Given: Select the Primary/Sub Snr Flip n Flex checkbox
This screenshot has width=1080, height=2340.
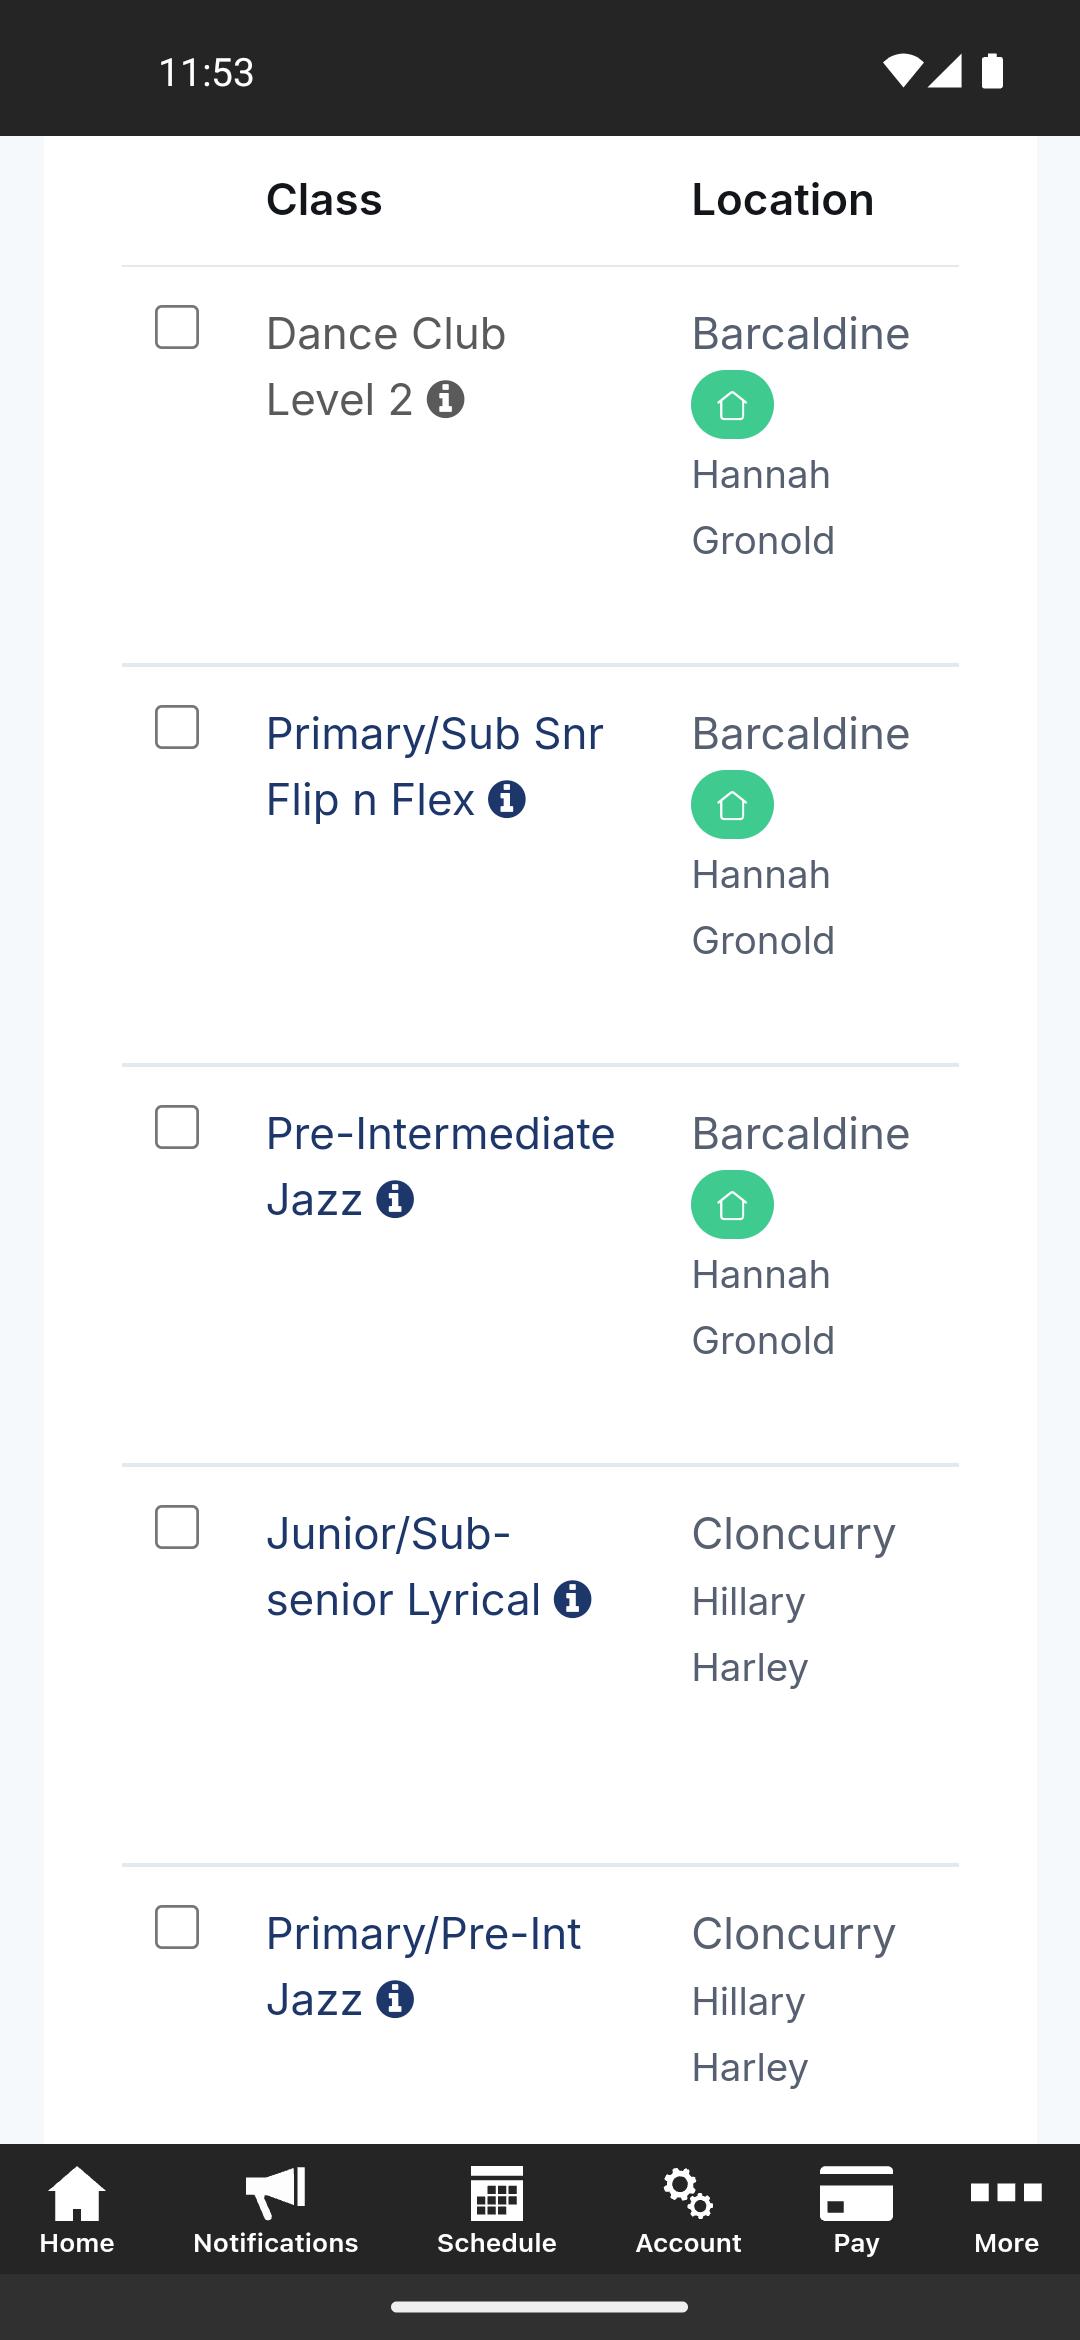Looking at the screenshot, I should 177,728.
